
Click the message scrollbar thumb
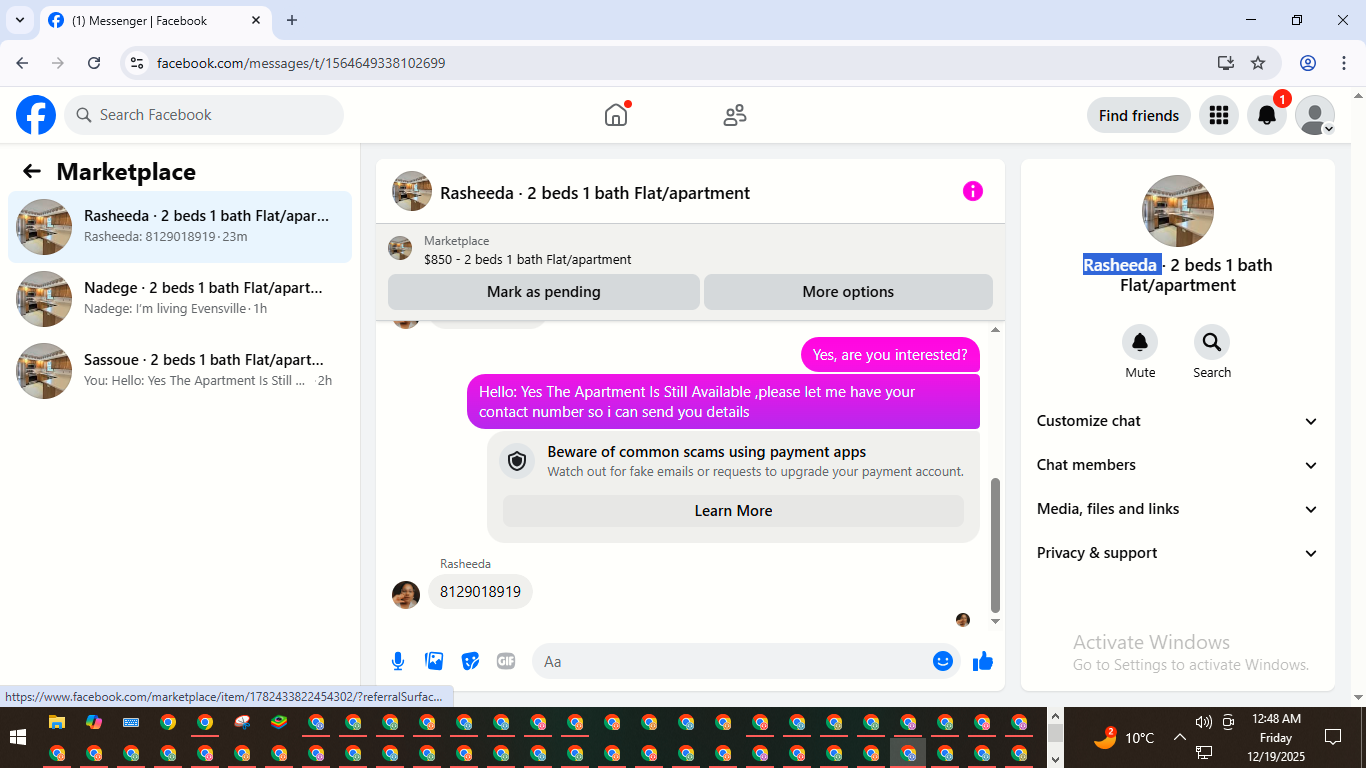995,545
